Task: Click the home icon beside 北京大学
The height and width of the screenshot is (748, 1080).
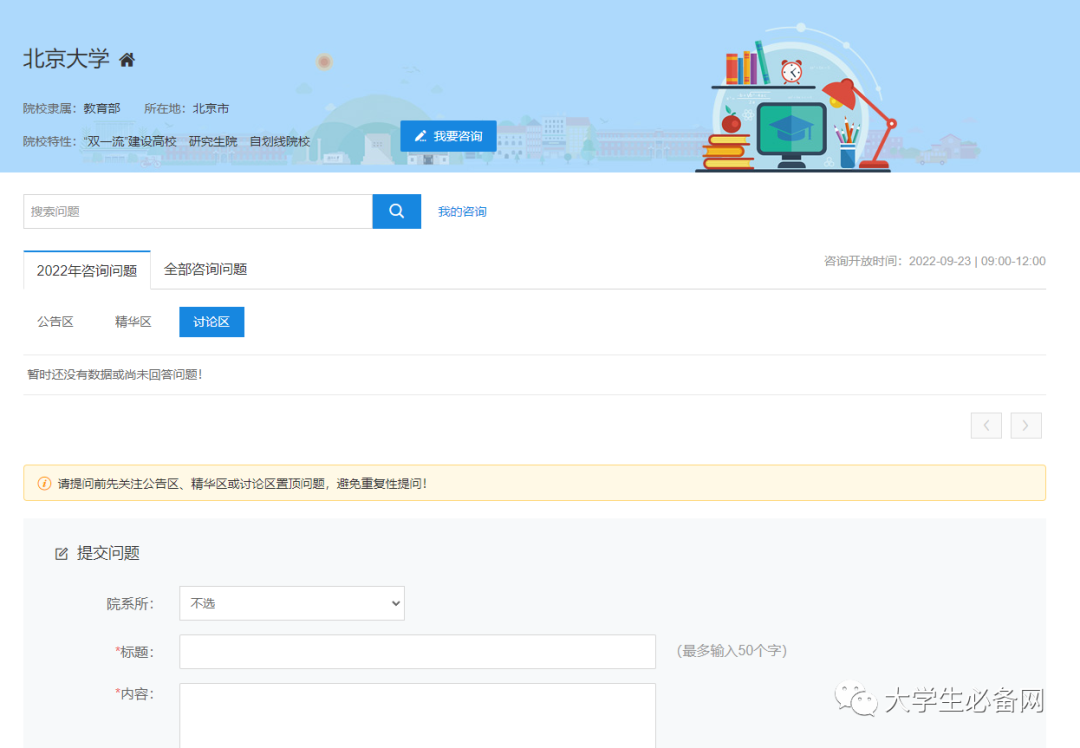Action: click(x=127, y=60)
